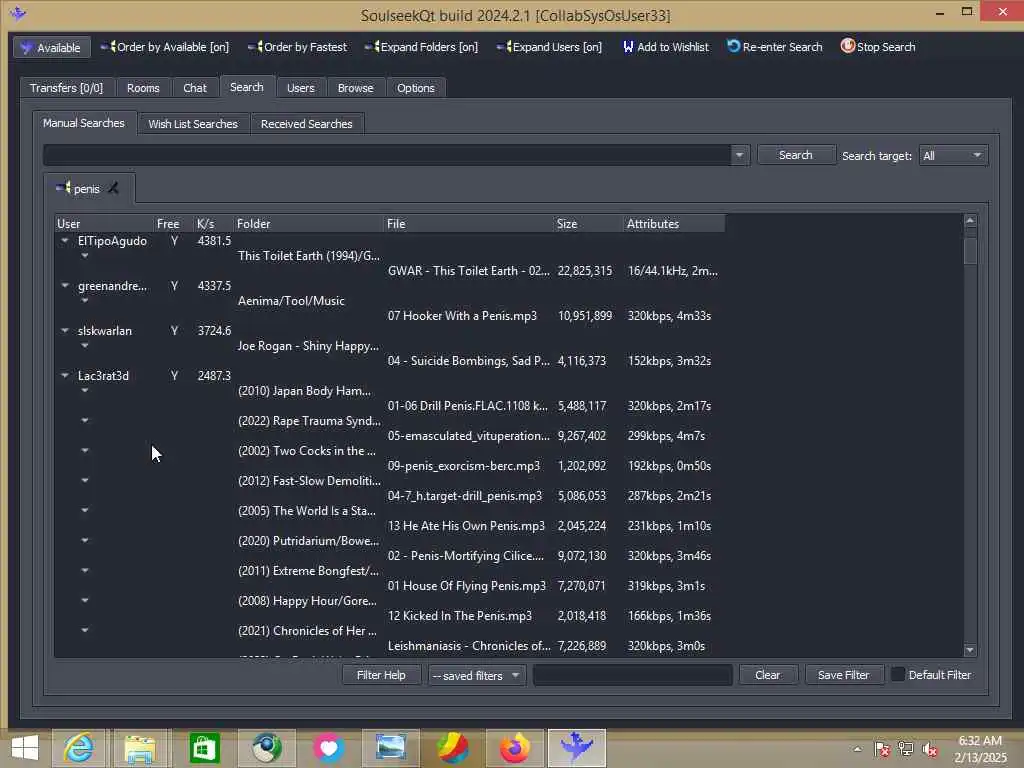This screenshot has height=768, width=1024.
Task: Click the network tray icon
Action: point(906,749)
